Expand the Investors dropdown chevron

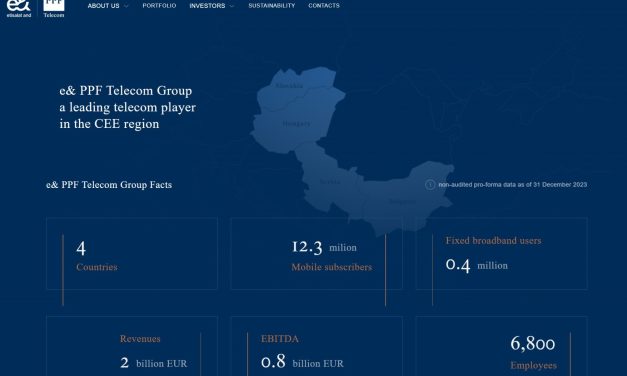(x=232, y=6)
